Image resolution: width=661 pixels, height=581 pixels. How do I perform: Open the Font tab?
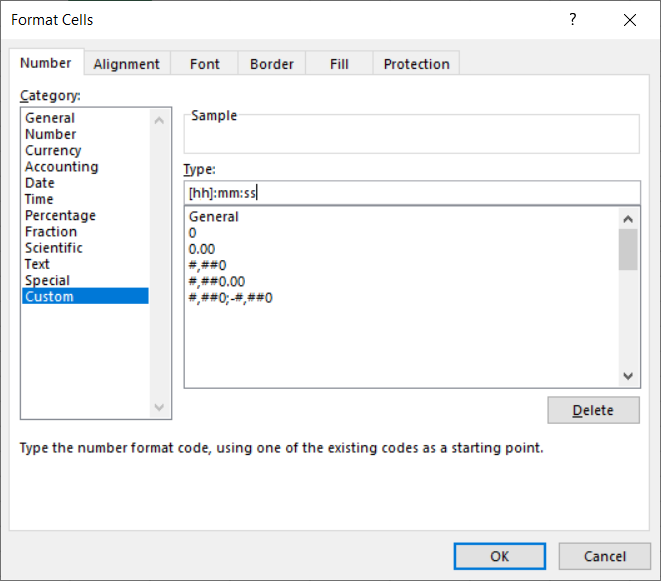[204, 64]
